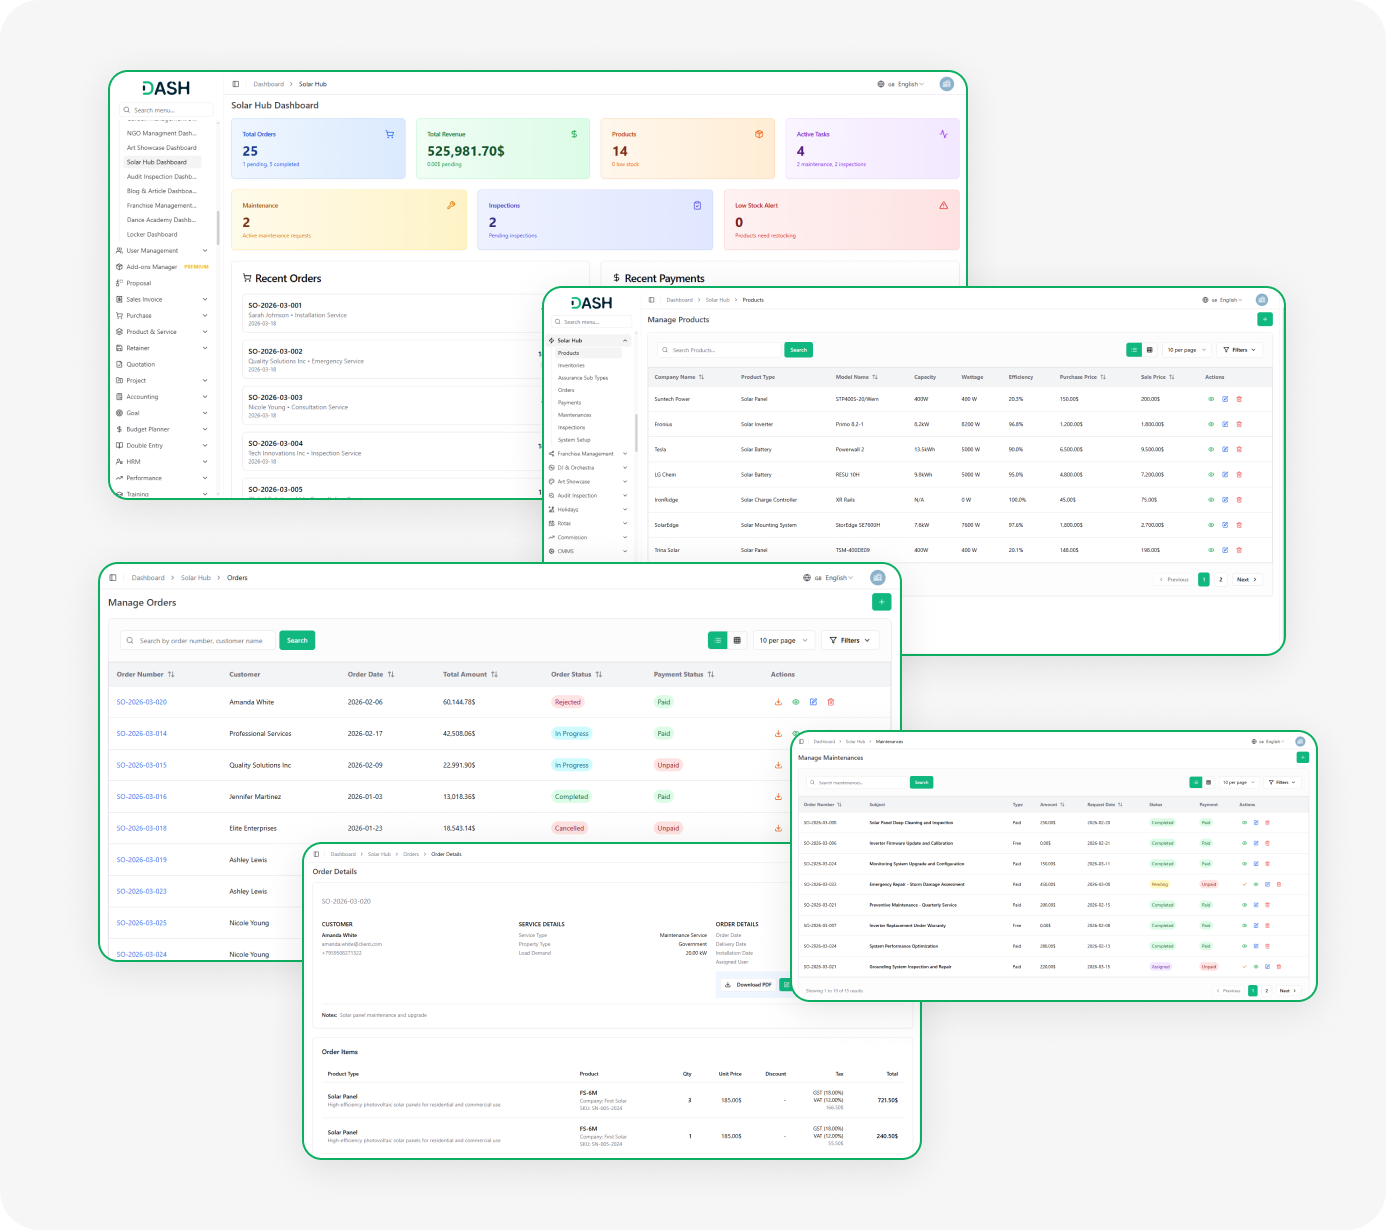Click Search button in Manage Orders
1386x1230 pixels.
click(x=297, y=640)
